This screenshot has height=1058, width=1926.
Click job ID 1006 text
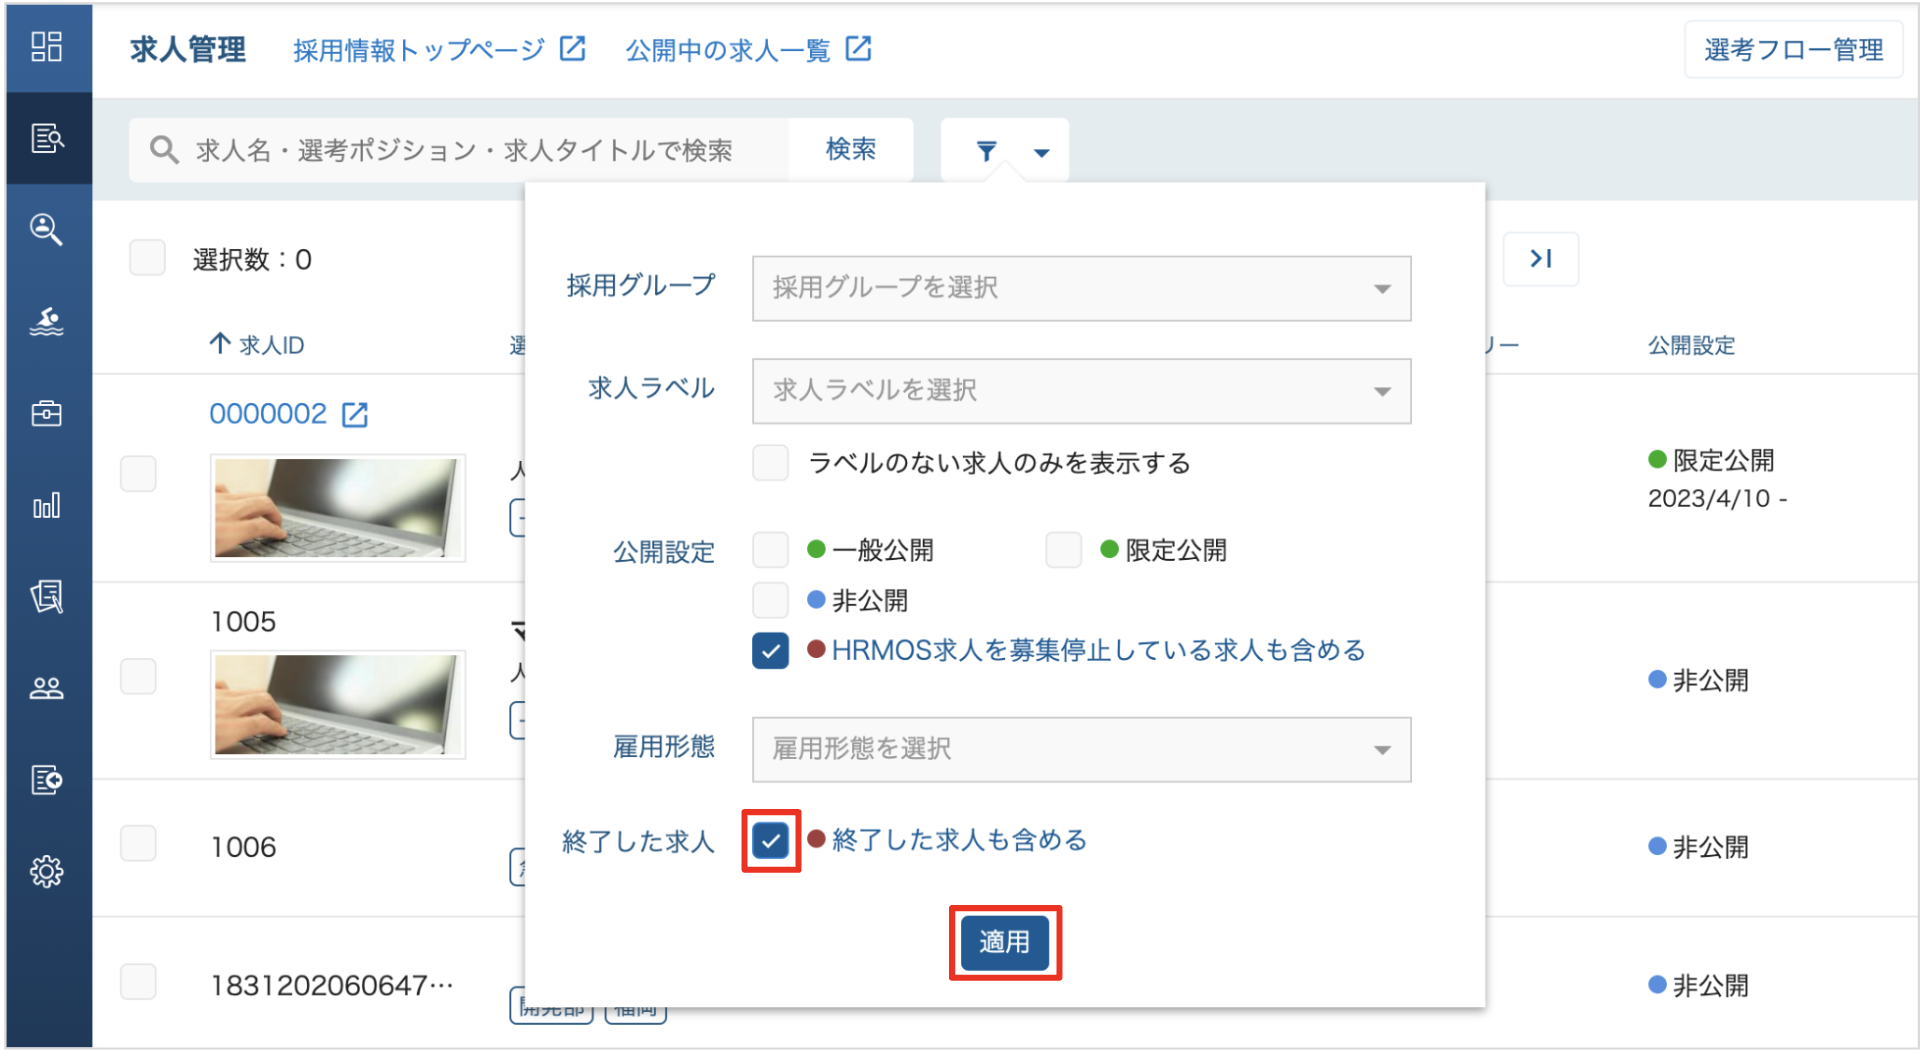[x=244, y=848]
